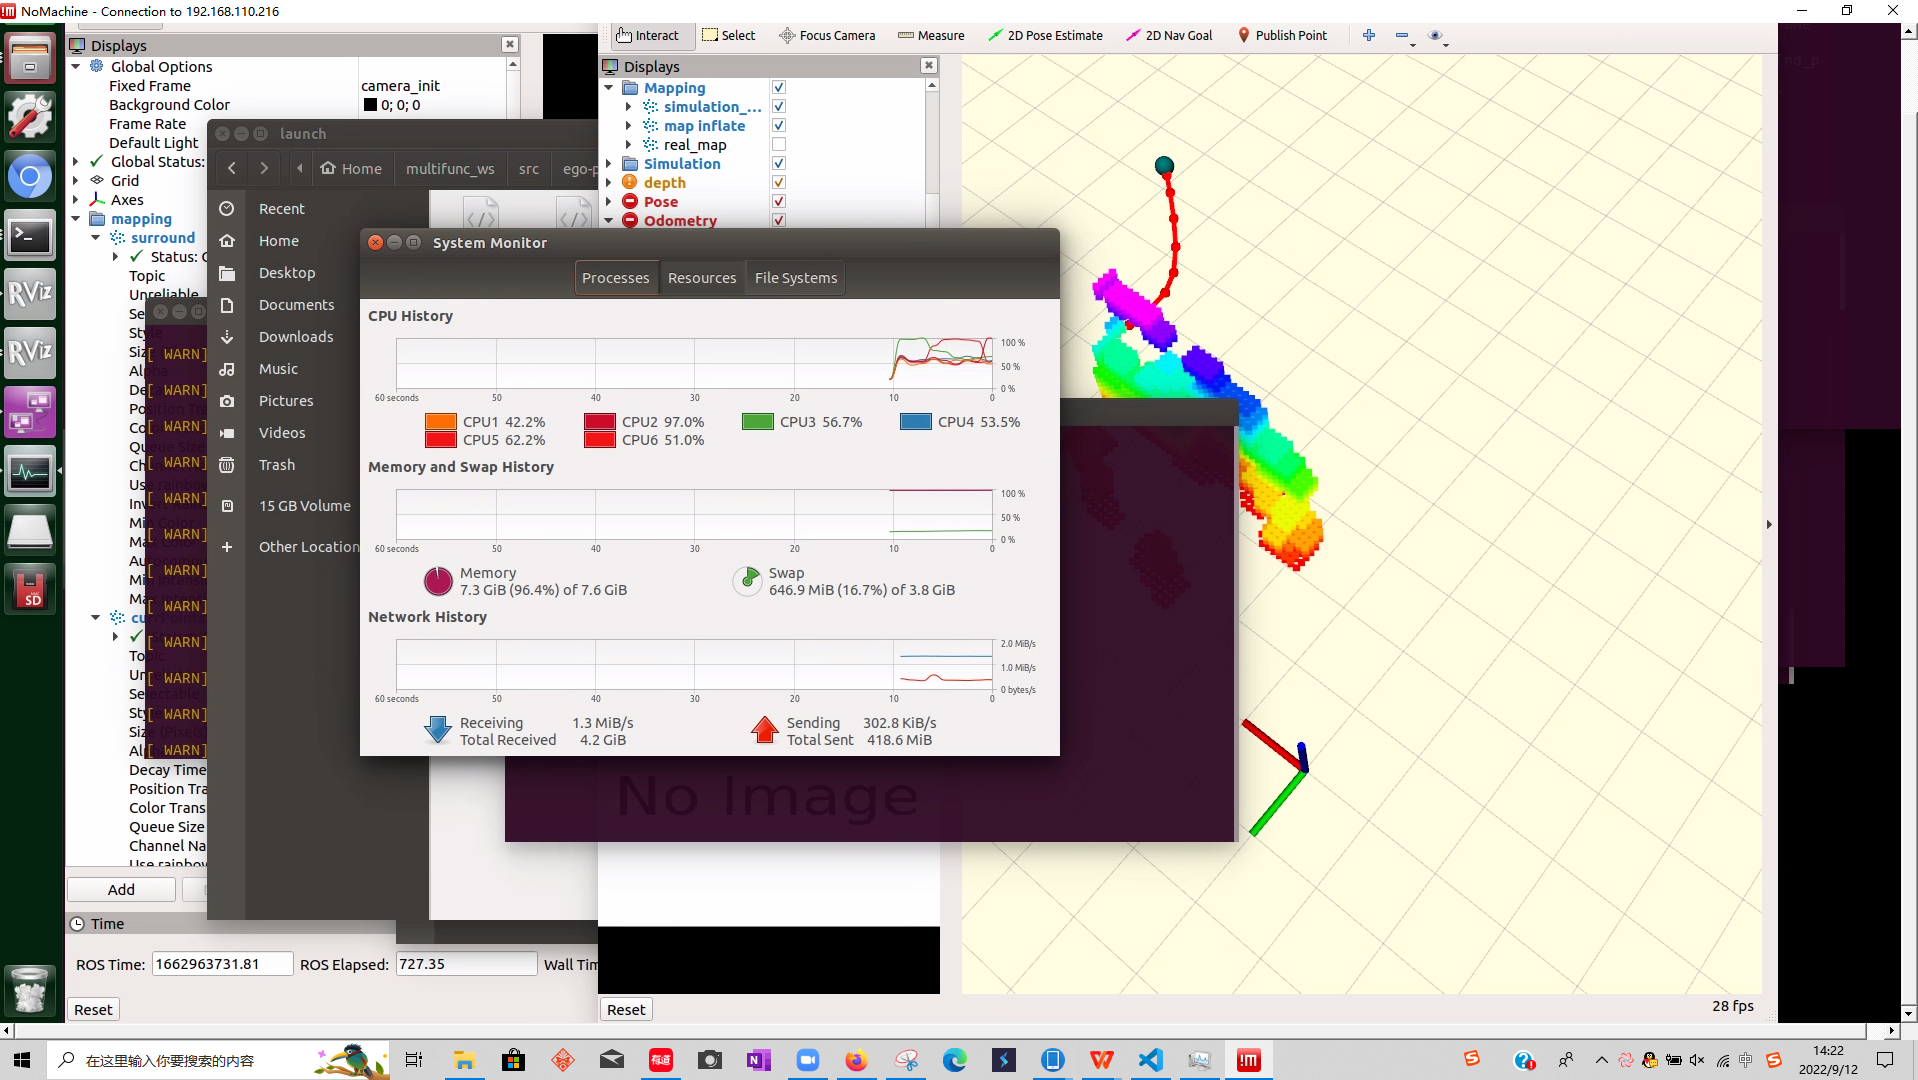Expand the Axes display item
The width and height of the screenshot is (1918, 1080).
point(76,199)
